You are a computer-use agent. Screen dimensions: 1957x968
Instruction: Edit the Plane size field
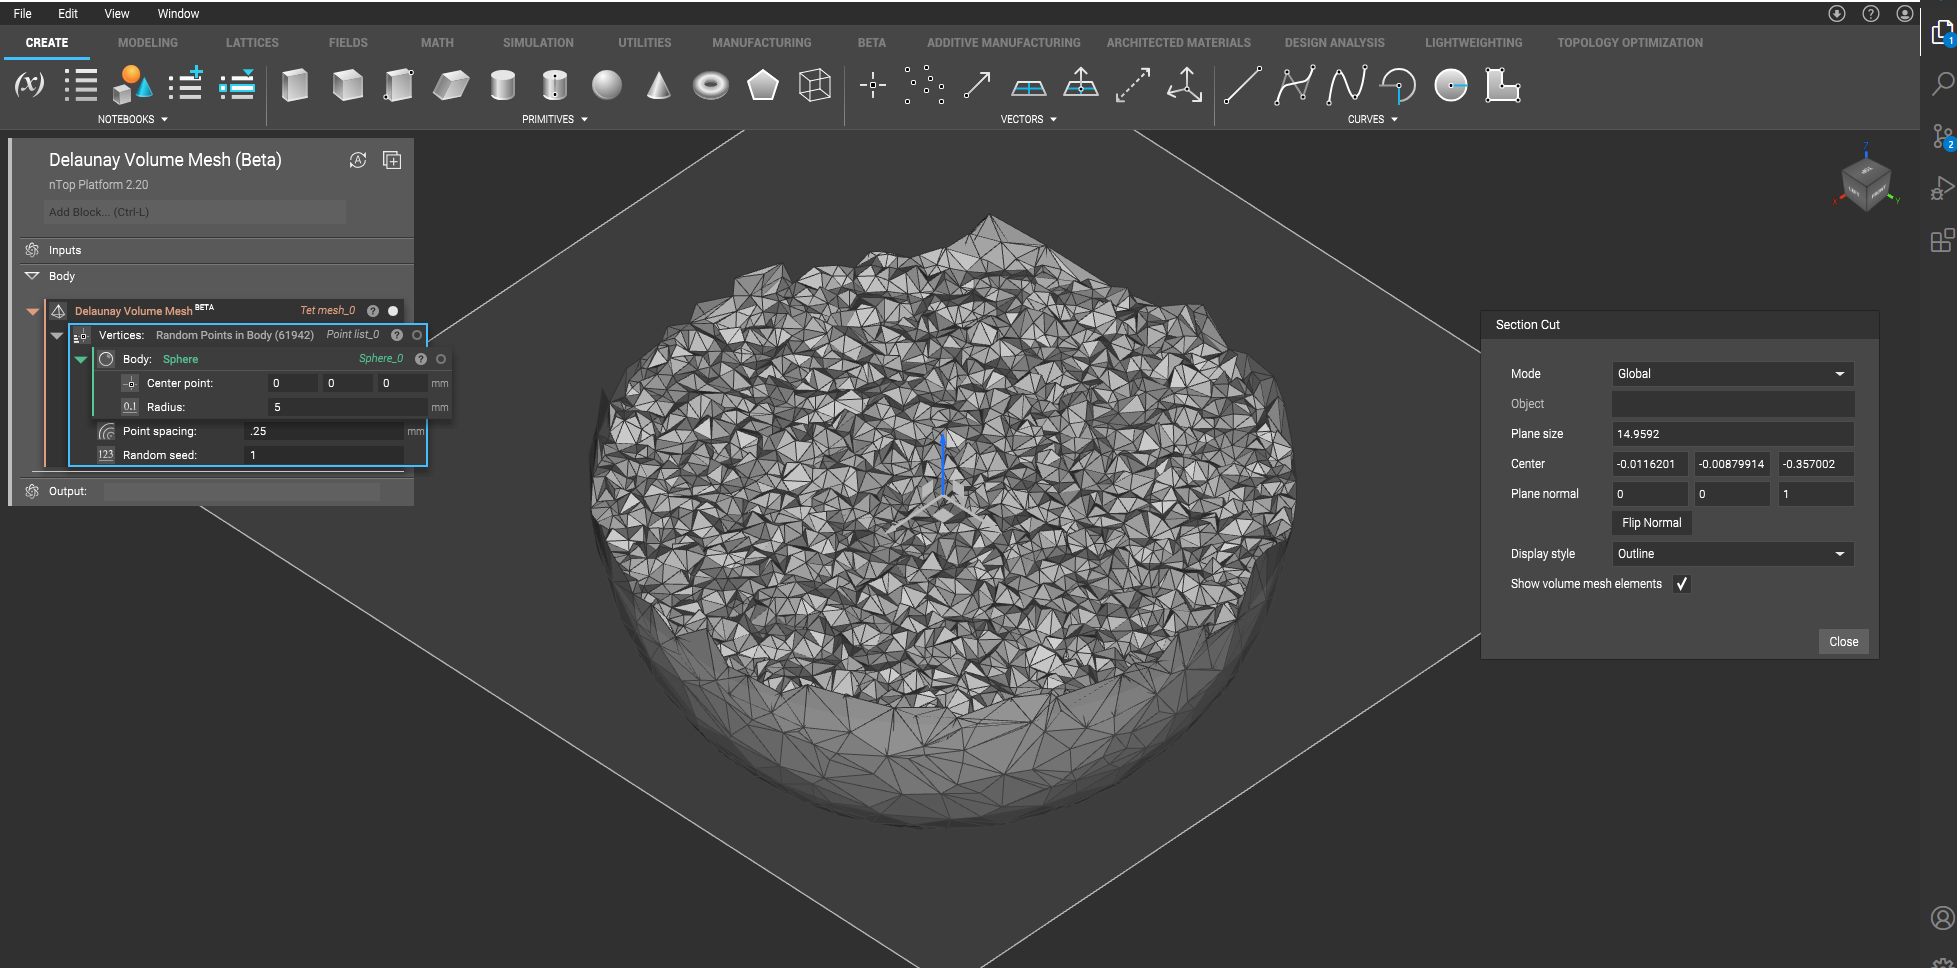tap(1732, 434)
